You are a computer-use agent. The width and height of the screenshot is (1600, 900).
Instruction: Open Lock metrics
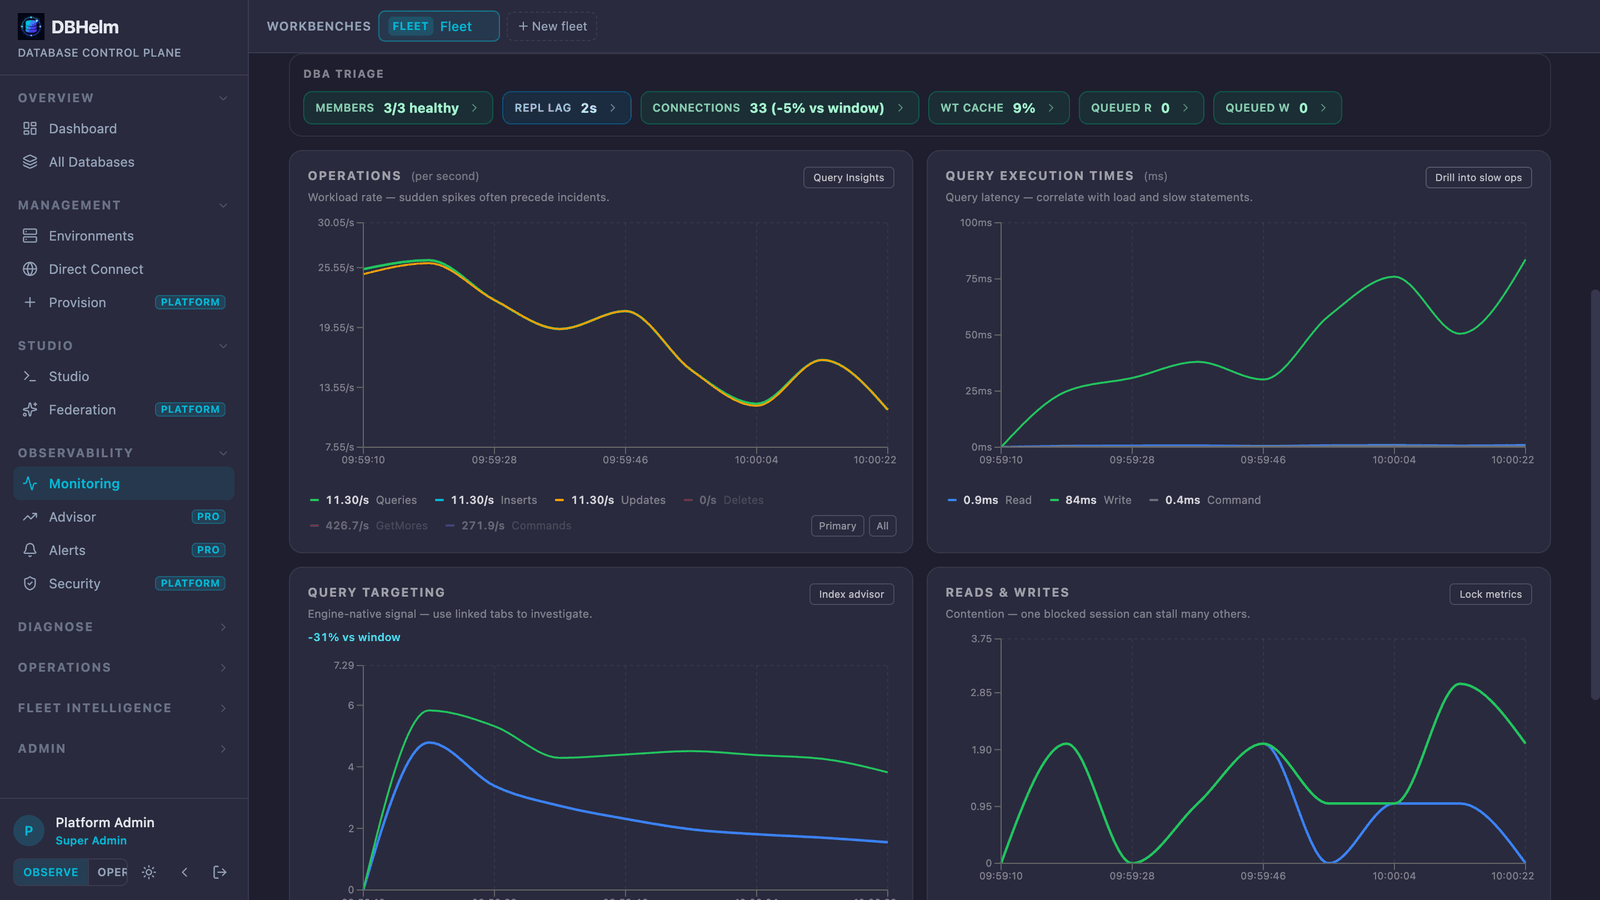[1490, 594]
